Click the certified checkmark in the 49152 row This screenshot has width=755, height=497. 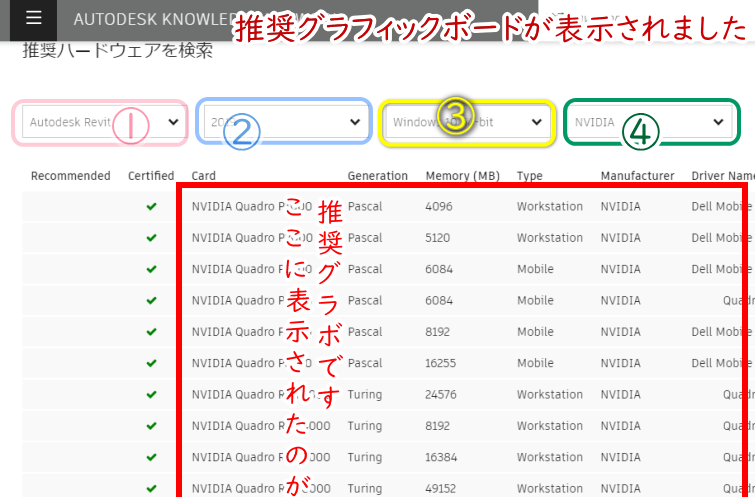tap(152, 488)
